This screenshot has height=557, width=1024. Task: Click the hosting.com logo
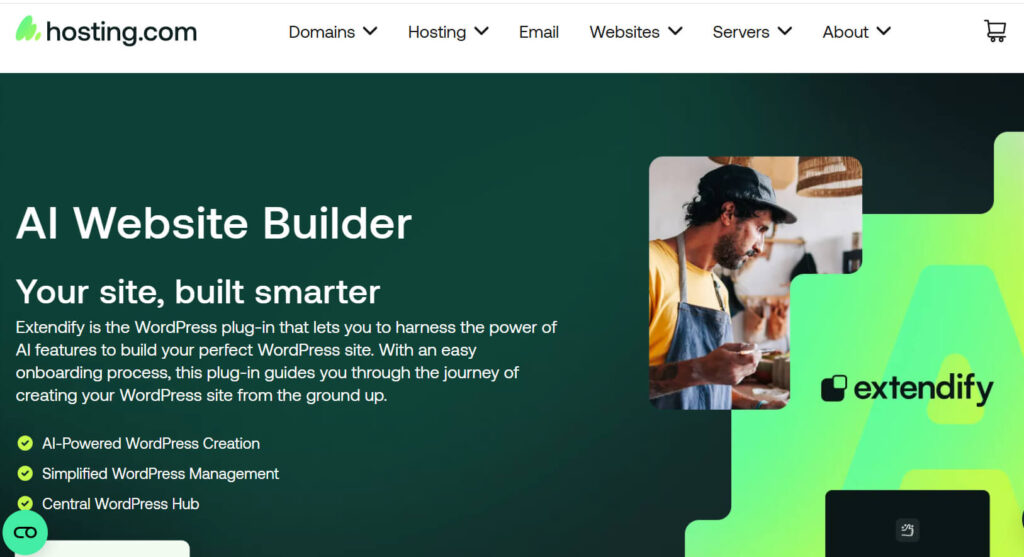click(106, 31)
